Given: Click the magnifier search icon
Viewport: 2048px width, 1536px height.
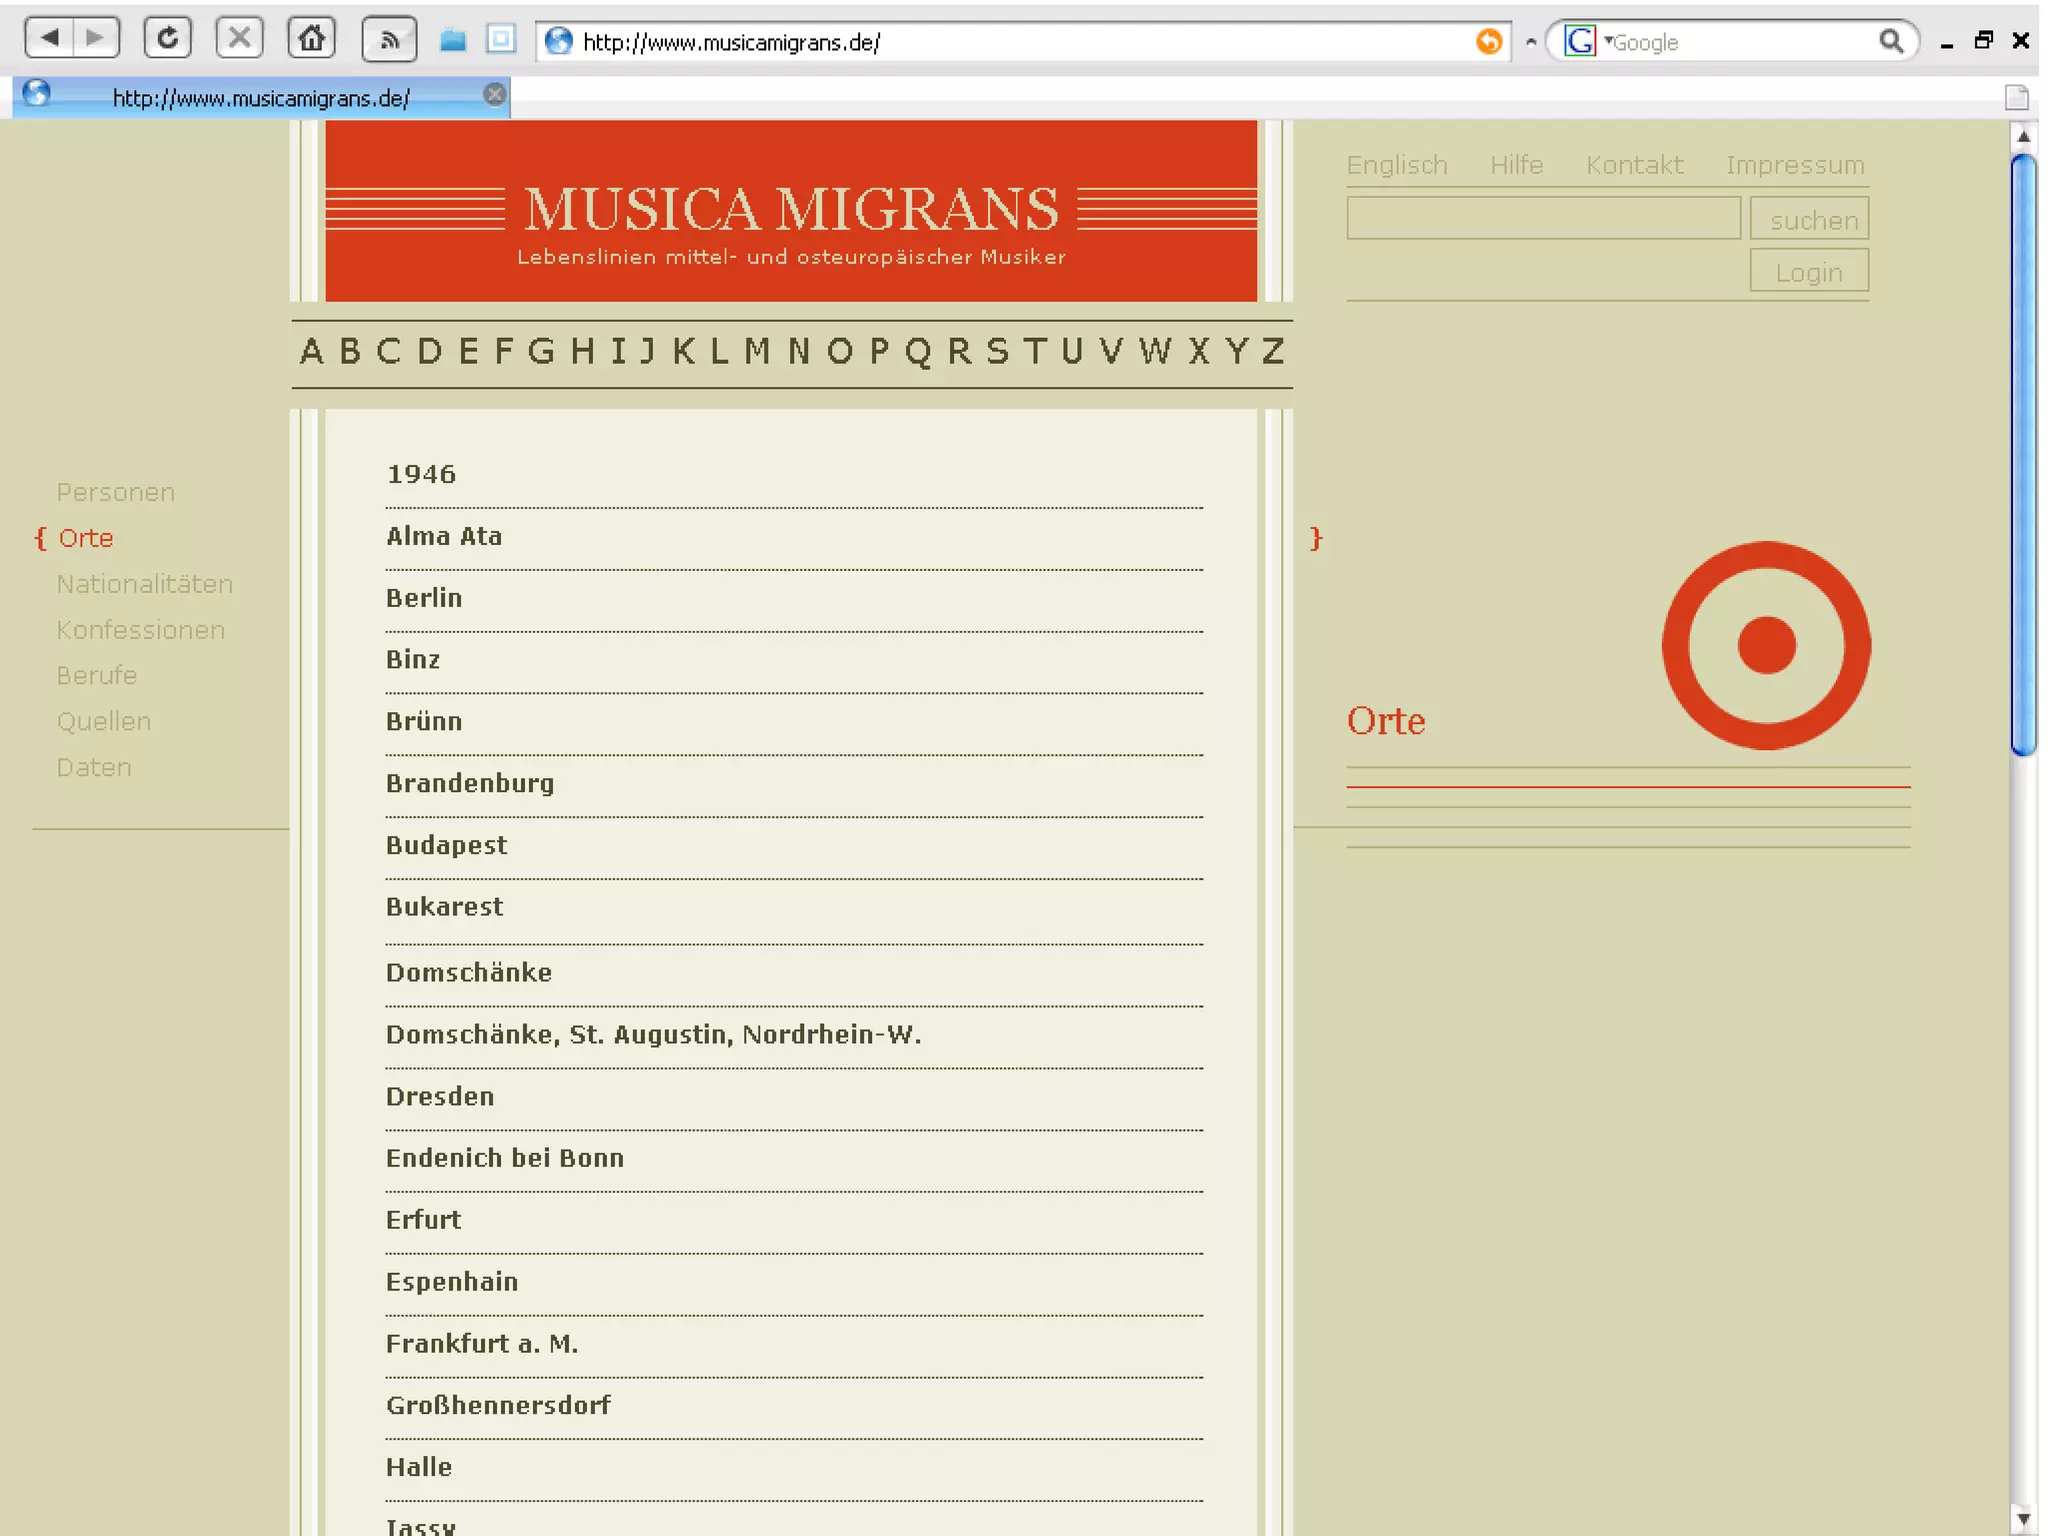Looking at the screenshot, I should (x=1890, y=41).
